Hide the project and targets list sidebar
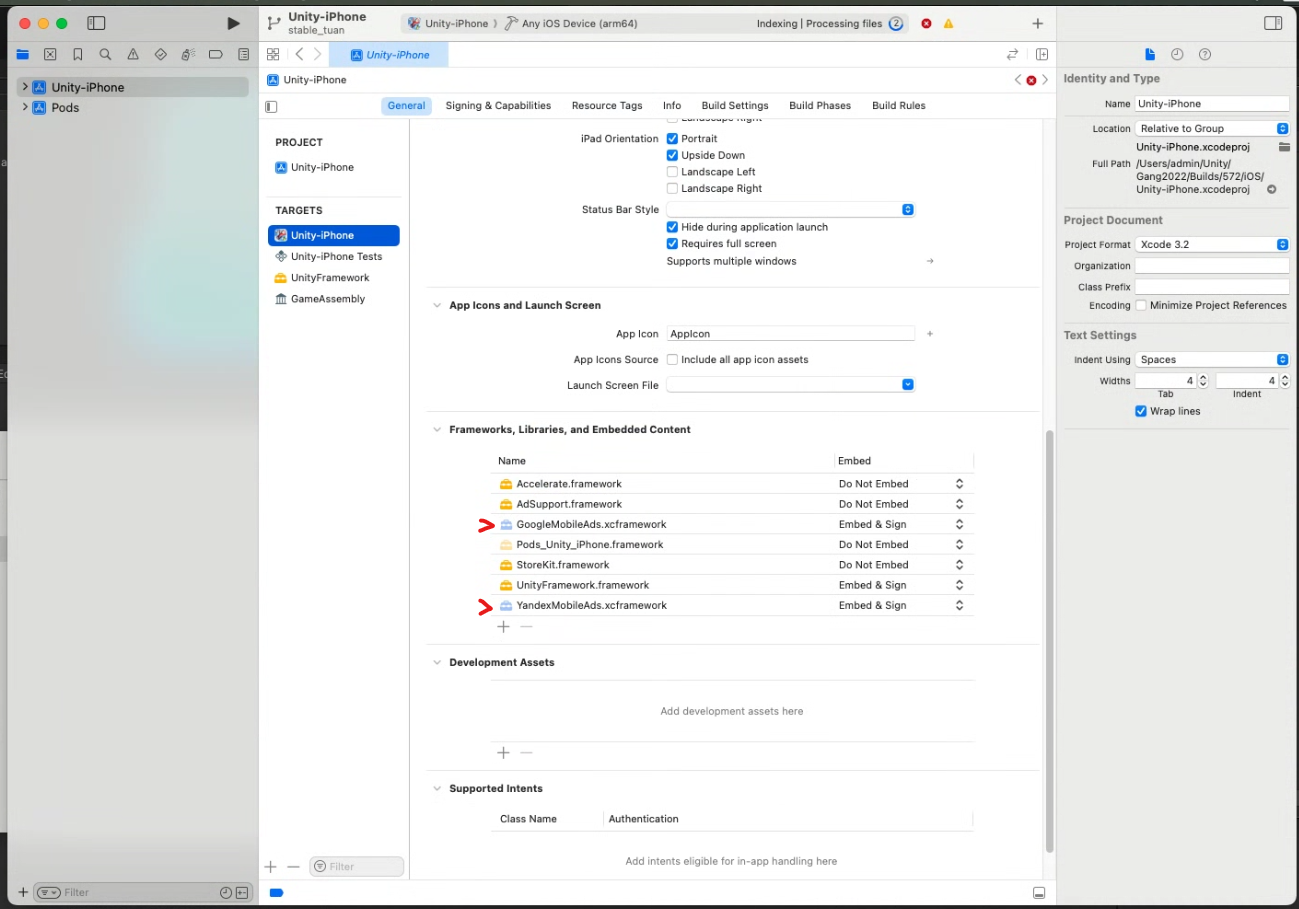The height and width of the screenshot is (909, 1299). (271, 106)
